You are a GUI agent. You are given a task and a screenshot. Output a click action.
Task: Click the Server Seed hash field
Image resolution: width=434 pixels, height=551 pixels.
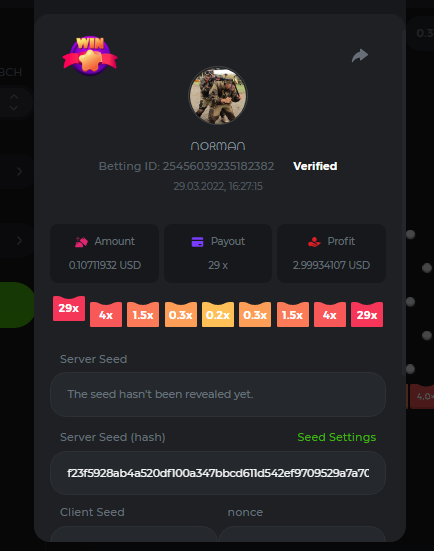point(218,473)
